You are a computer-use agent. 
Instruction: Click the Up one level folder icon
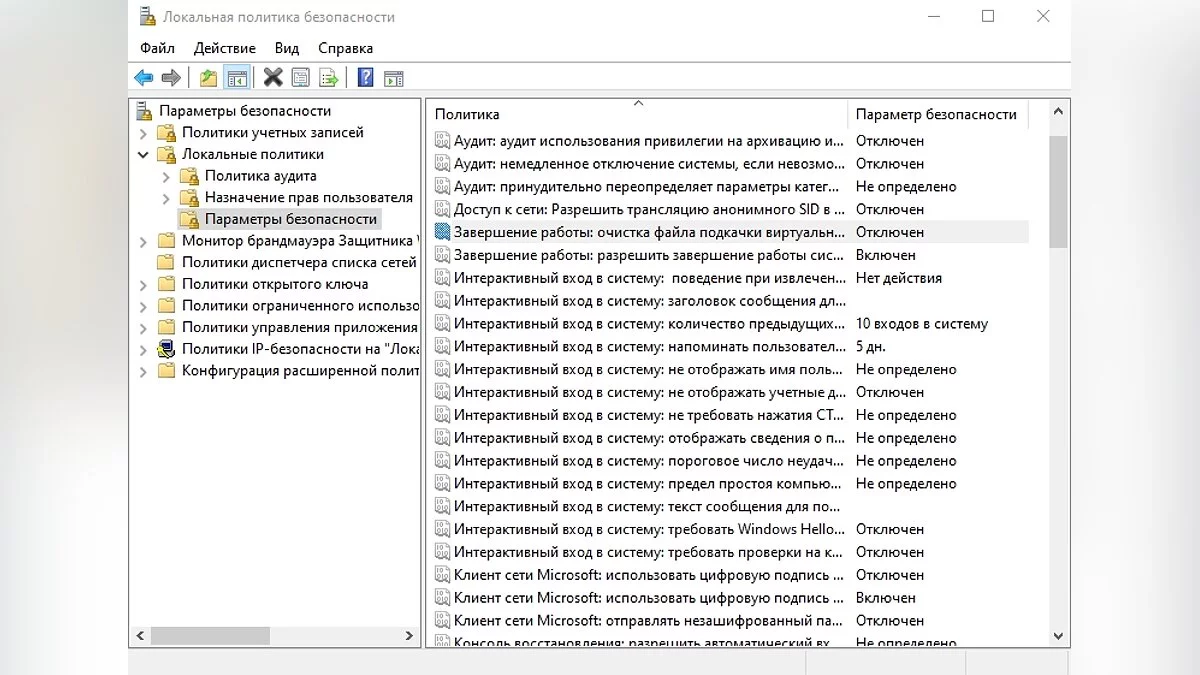(208, 78)
